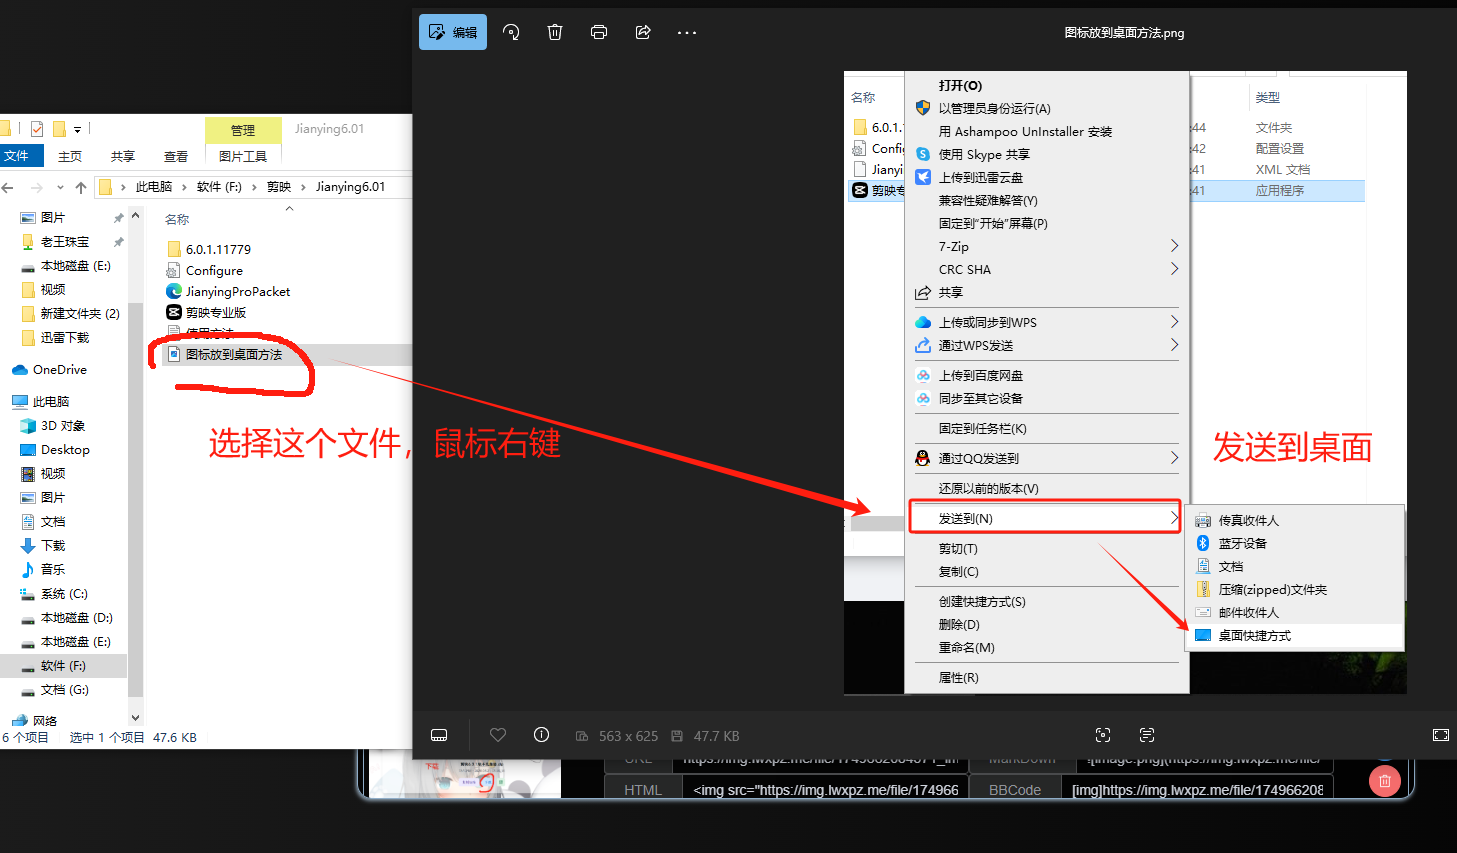Viewport: 1457px width, 853px height.
Task: Click the zoom-to-fit icon in the bottom bar
Action: tap(1103, 735)
